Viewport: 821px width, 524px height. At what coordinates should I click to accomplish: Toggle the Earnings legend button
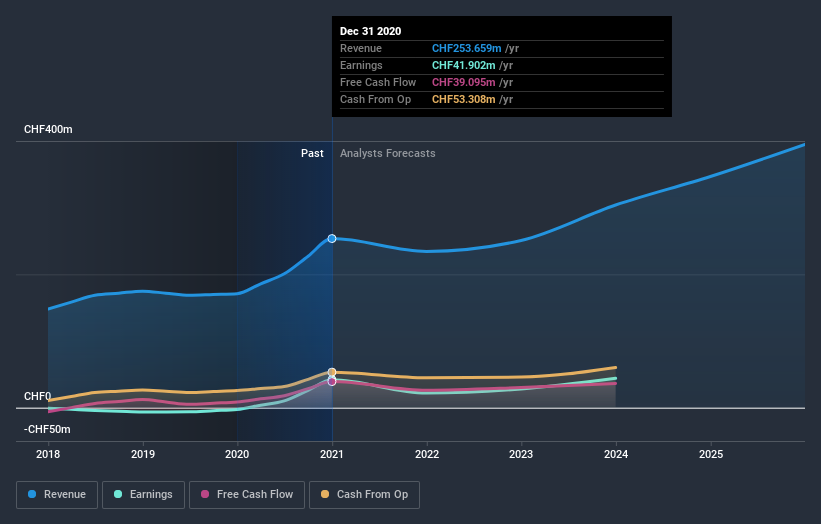[x=143, y=495]
